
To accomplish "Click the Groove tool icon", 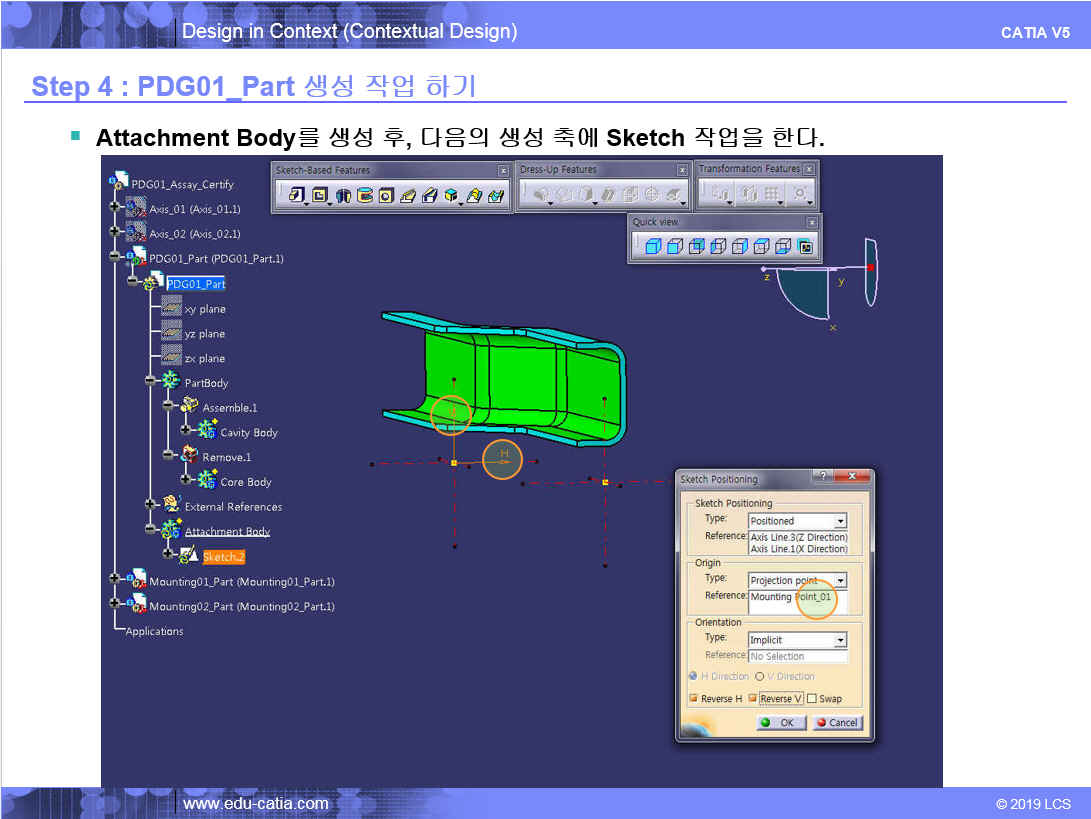I will (x=364, y=196).
